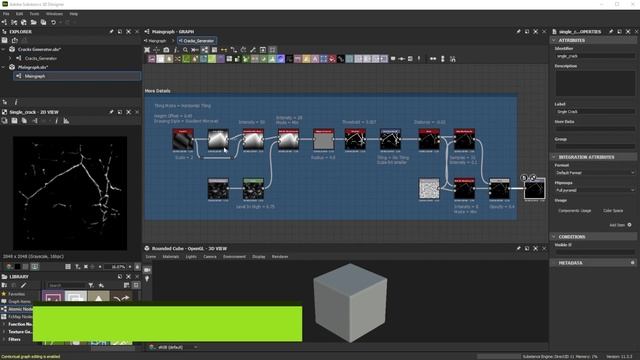Click the Library search field
The image size is (640, 360).
click(x=66, y=285)
